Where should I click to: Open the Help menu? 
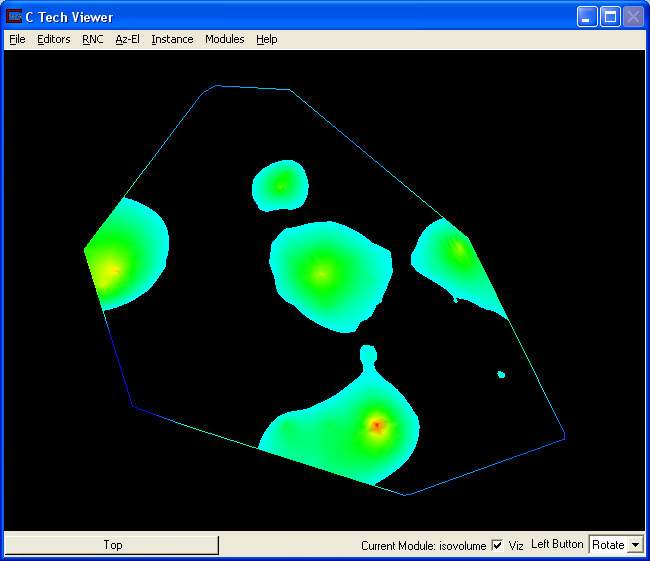pyautogui.click(x=267, y=39)
